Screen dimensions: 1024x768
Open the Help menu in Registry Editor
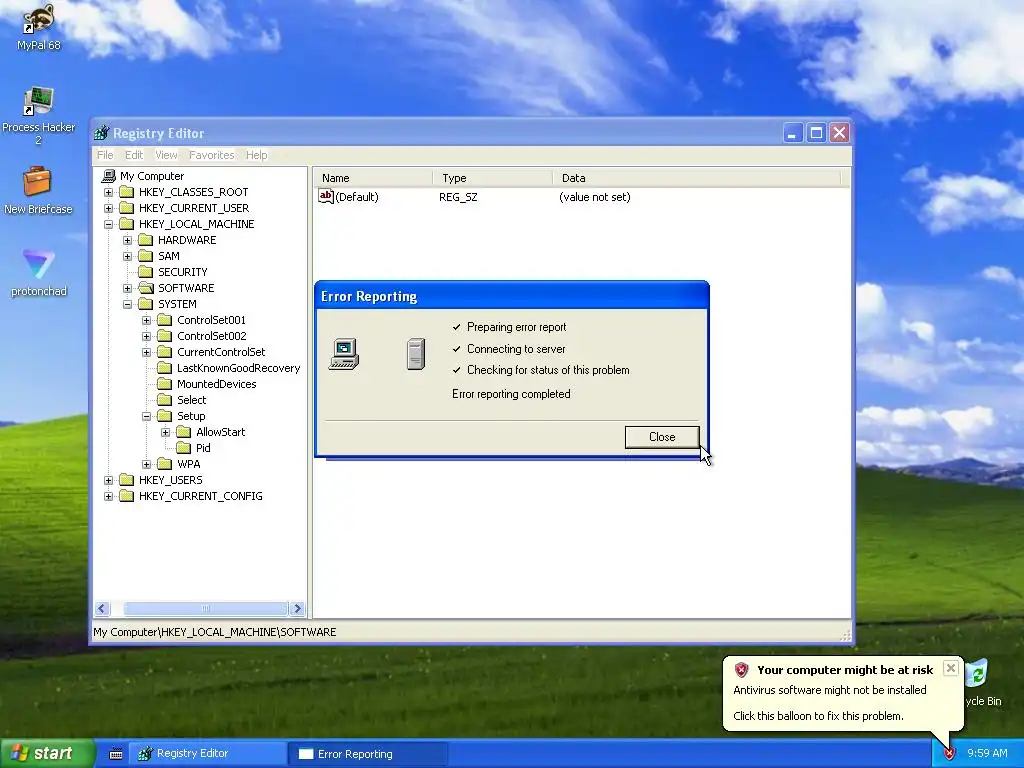(x=257, y=155)
